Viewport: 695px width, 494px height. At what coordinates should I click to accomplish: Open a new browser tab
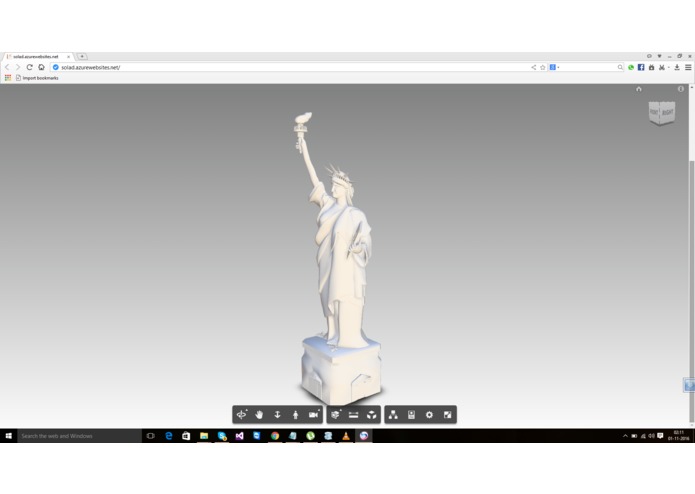pyautogui.click(x=82, y=56)
